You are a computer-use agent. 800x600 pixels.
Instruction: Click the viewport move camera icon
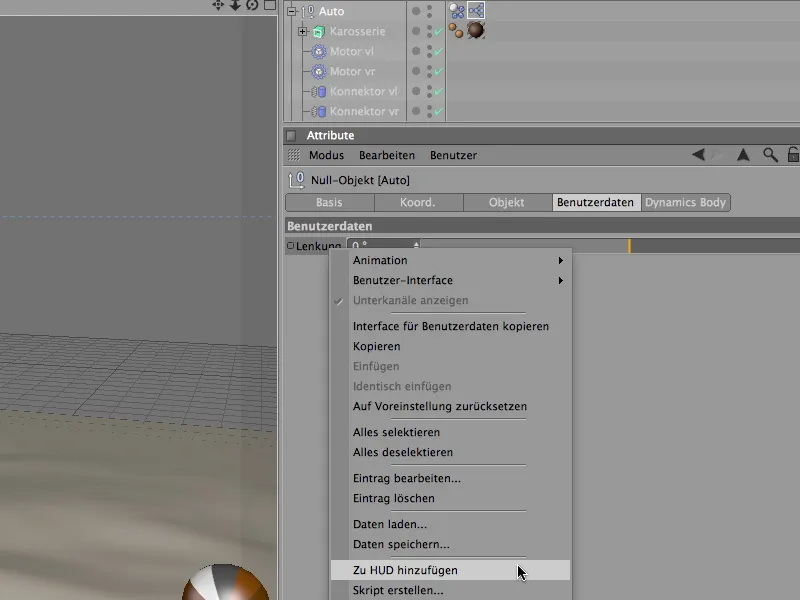point(219,5)
